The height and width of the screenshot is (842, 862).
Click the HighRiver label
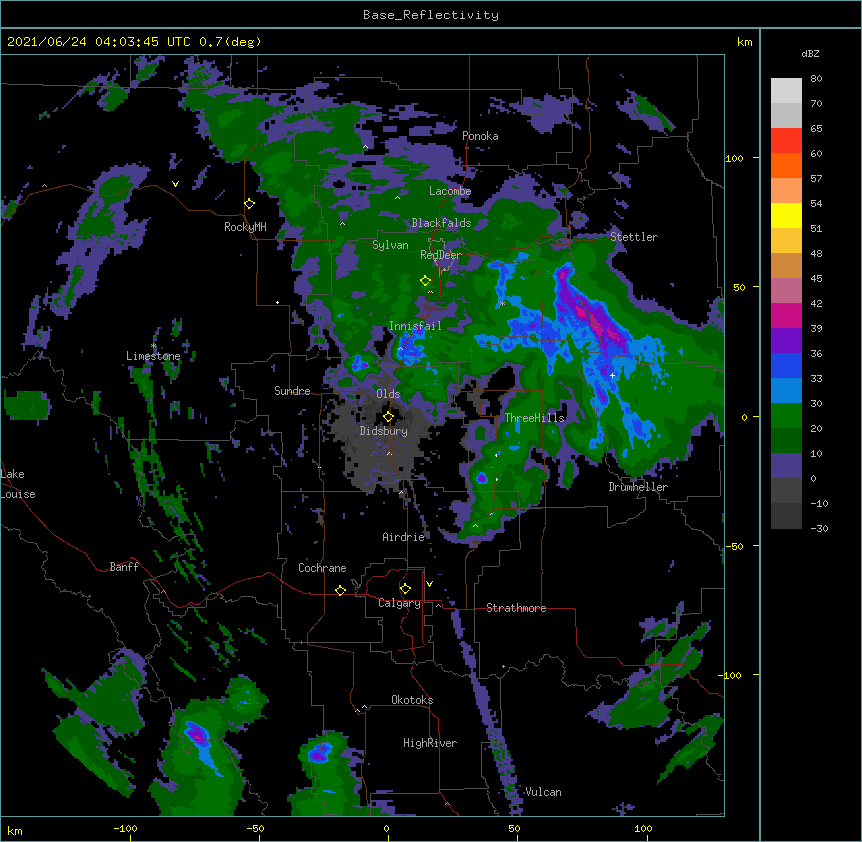430,743
